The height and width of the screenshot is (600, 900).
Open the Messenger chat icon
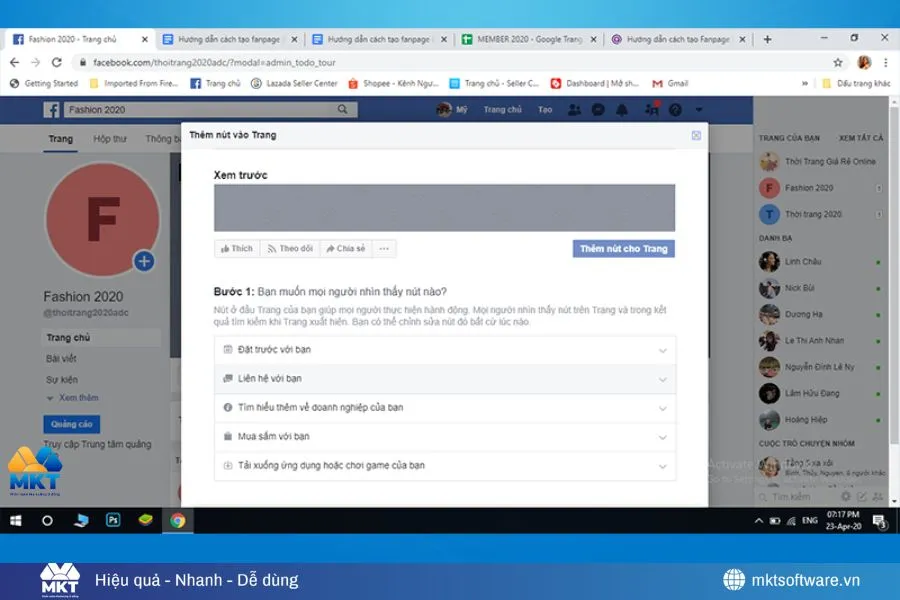598,110
